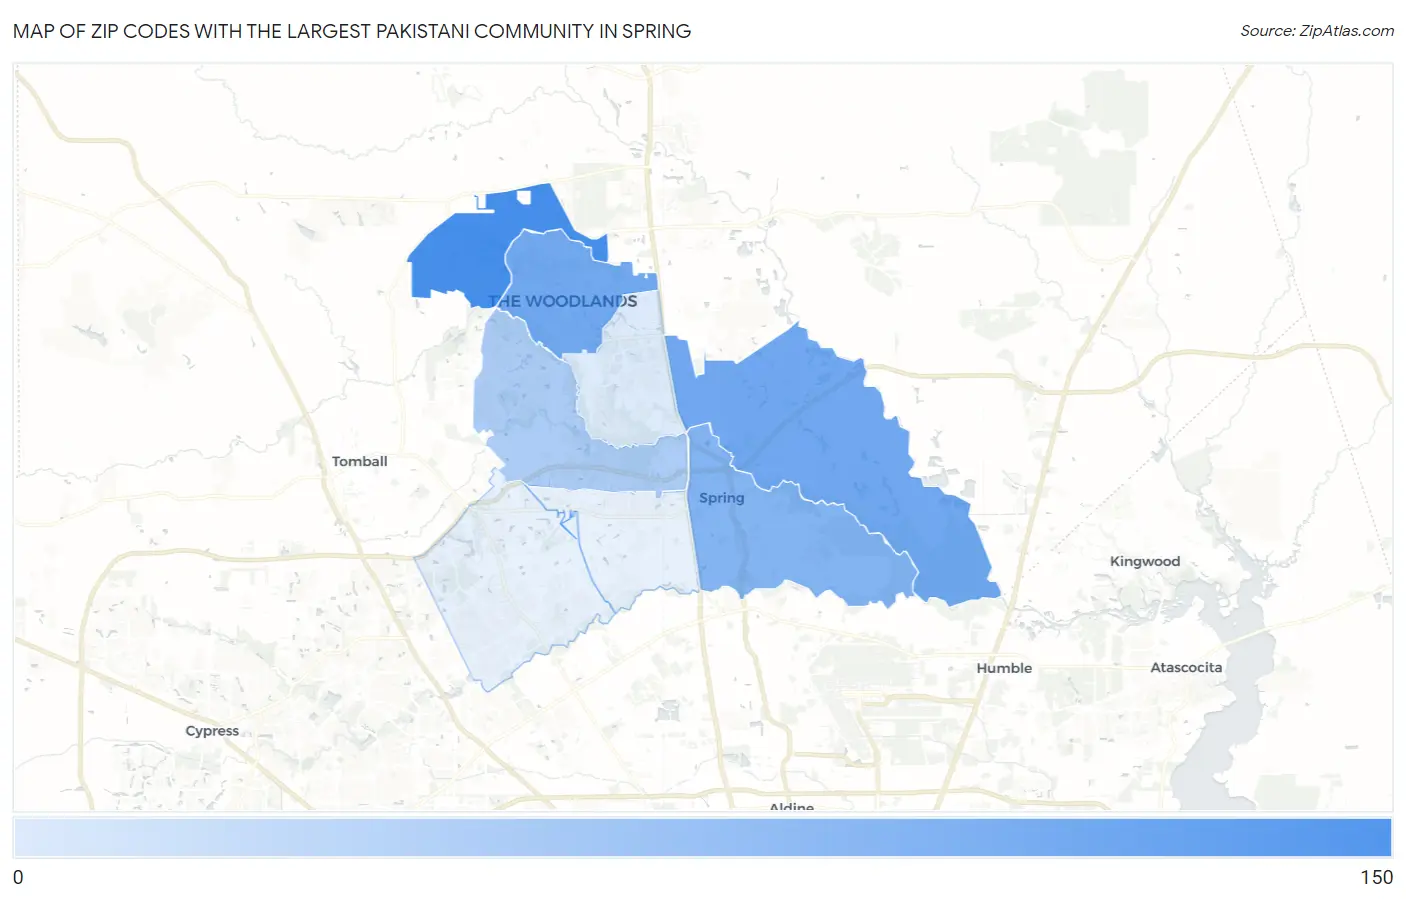
Task: Click the Cypress label on map
Action: [x=212, y=731]
